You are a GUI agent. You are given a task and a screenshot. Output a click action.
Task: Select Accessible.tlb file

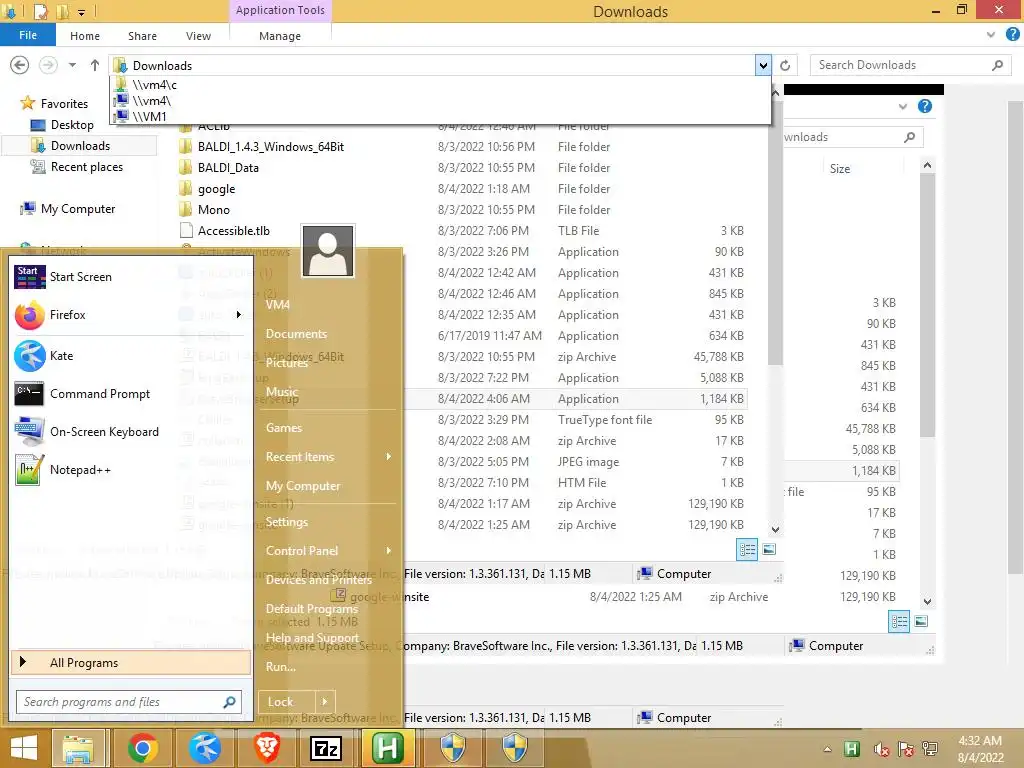tap(233, 231)
